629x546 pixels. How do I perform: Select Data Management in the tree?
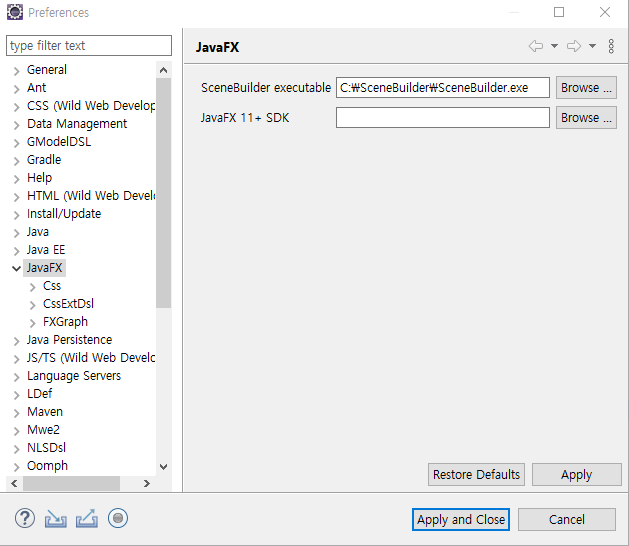point(77,124)
